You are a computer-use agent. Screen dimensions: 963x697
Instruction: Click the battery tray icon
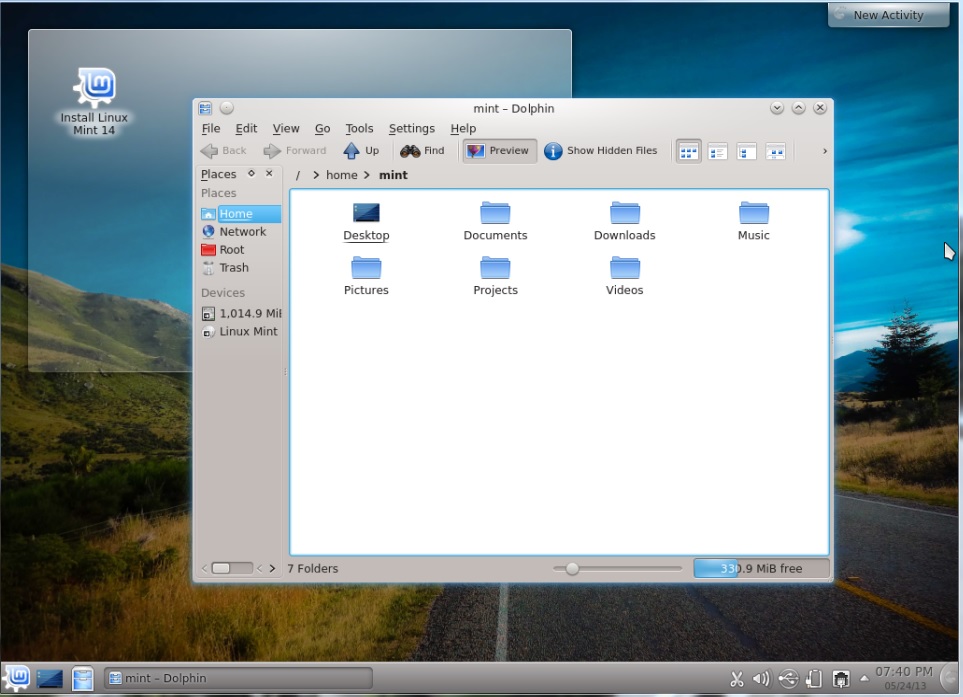pyautogui.click(x=814, y=679)
